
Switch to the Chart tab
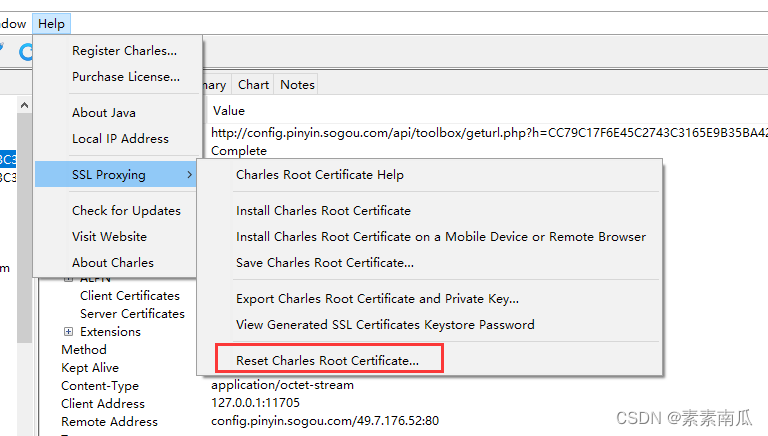pyautogui.click(x=253, y=85)
